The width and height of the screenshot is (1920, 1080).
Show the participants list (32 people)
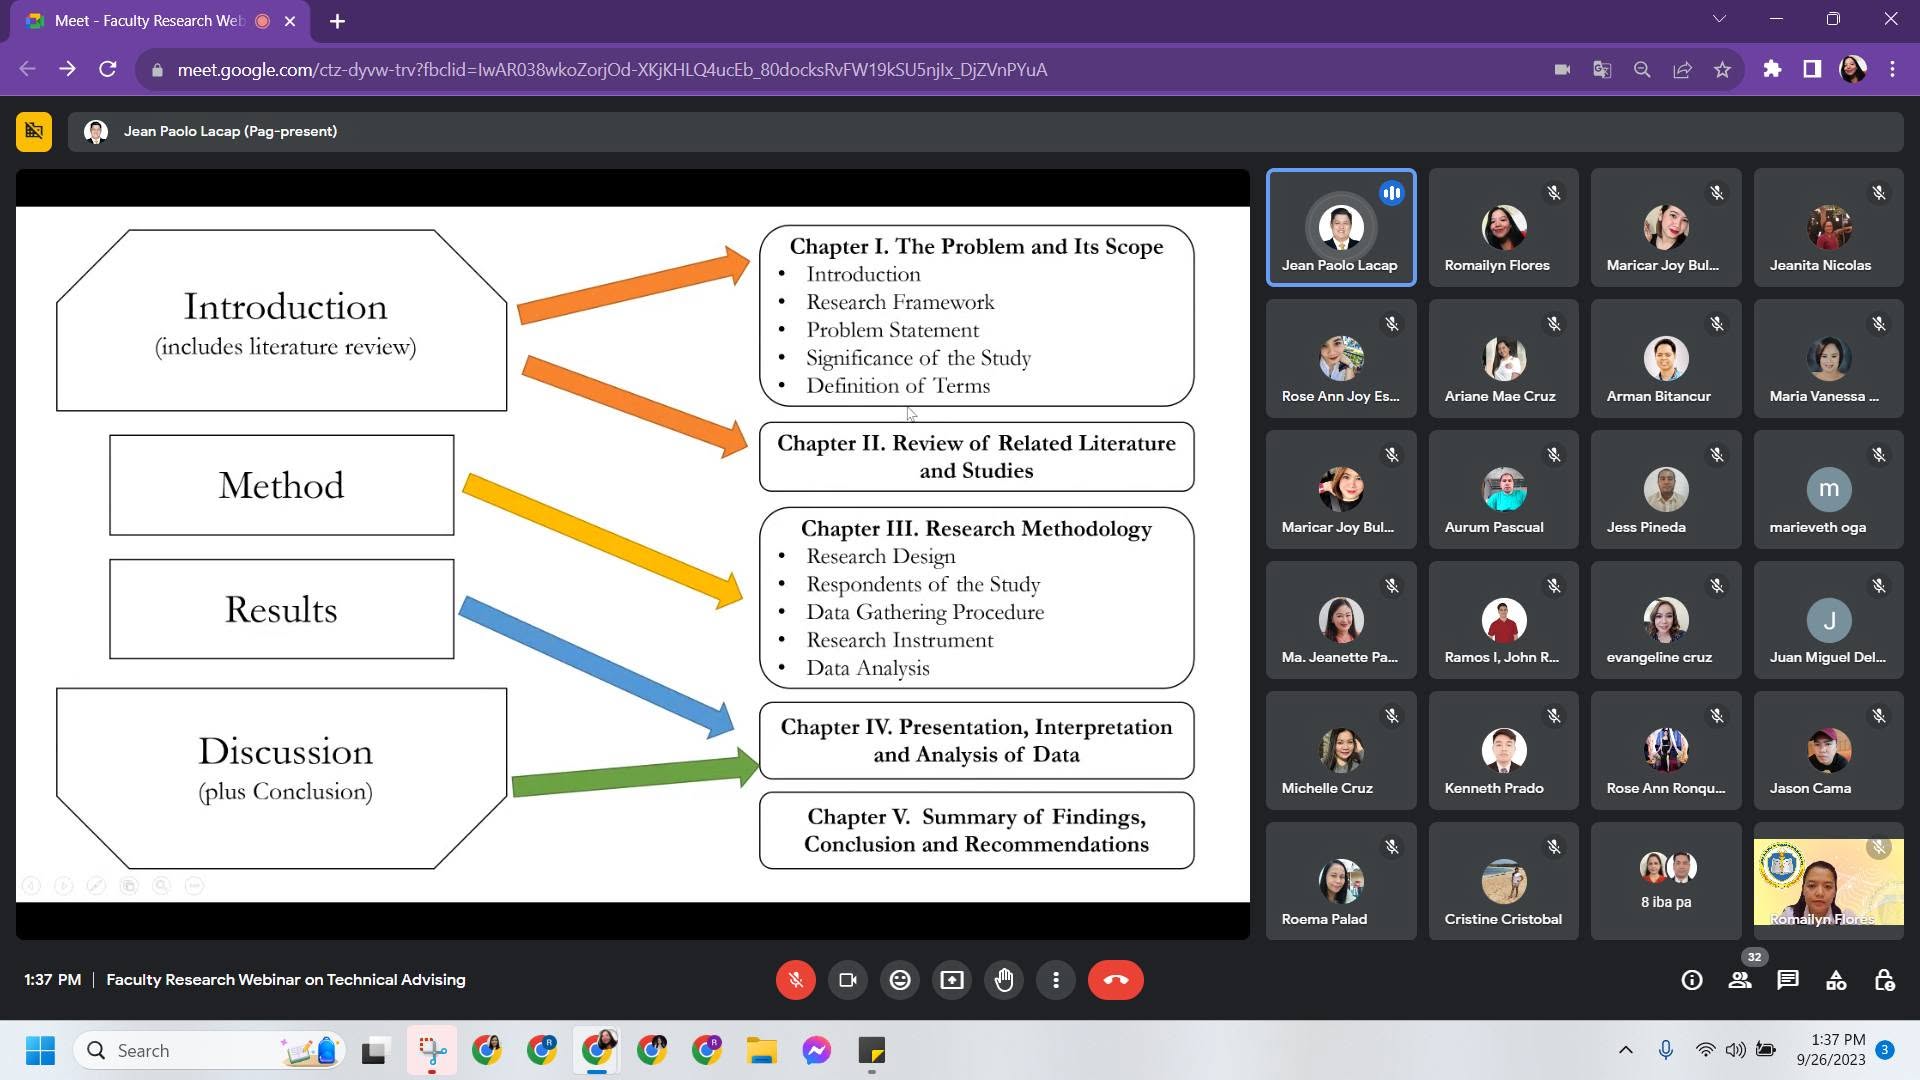click(1740, 980)
